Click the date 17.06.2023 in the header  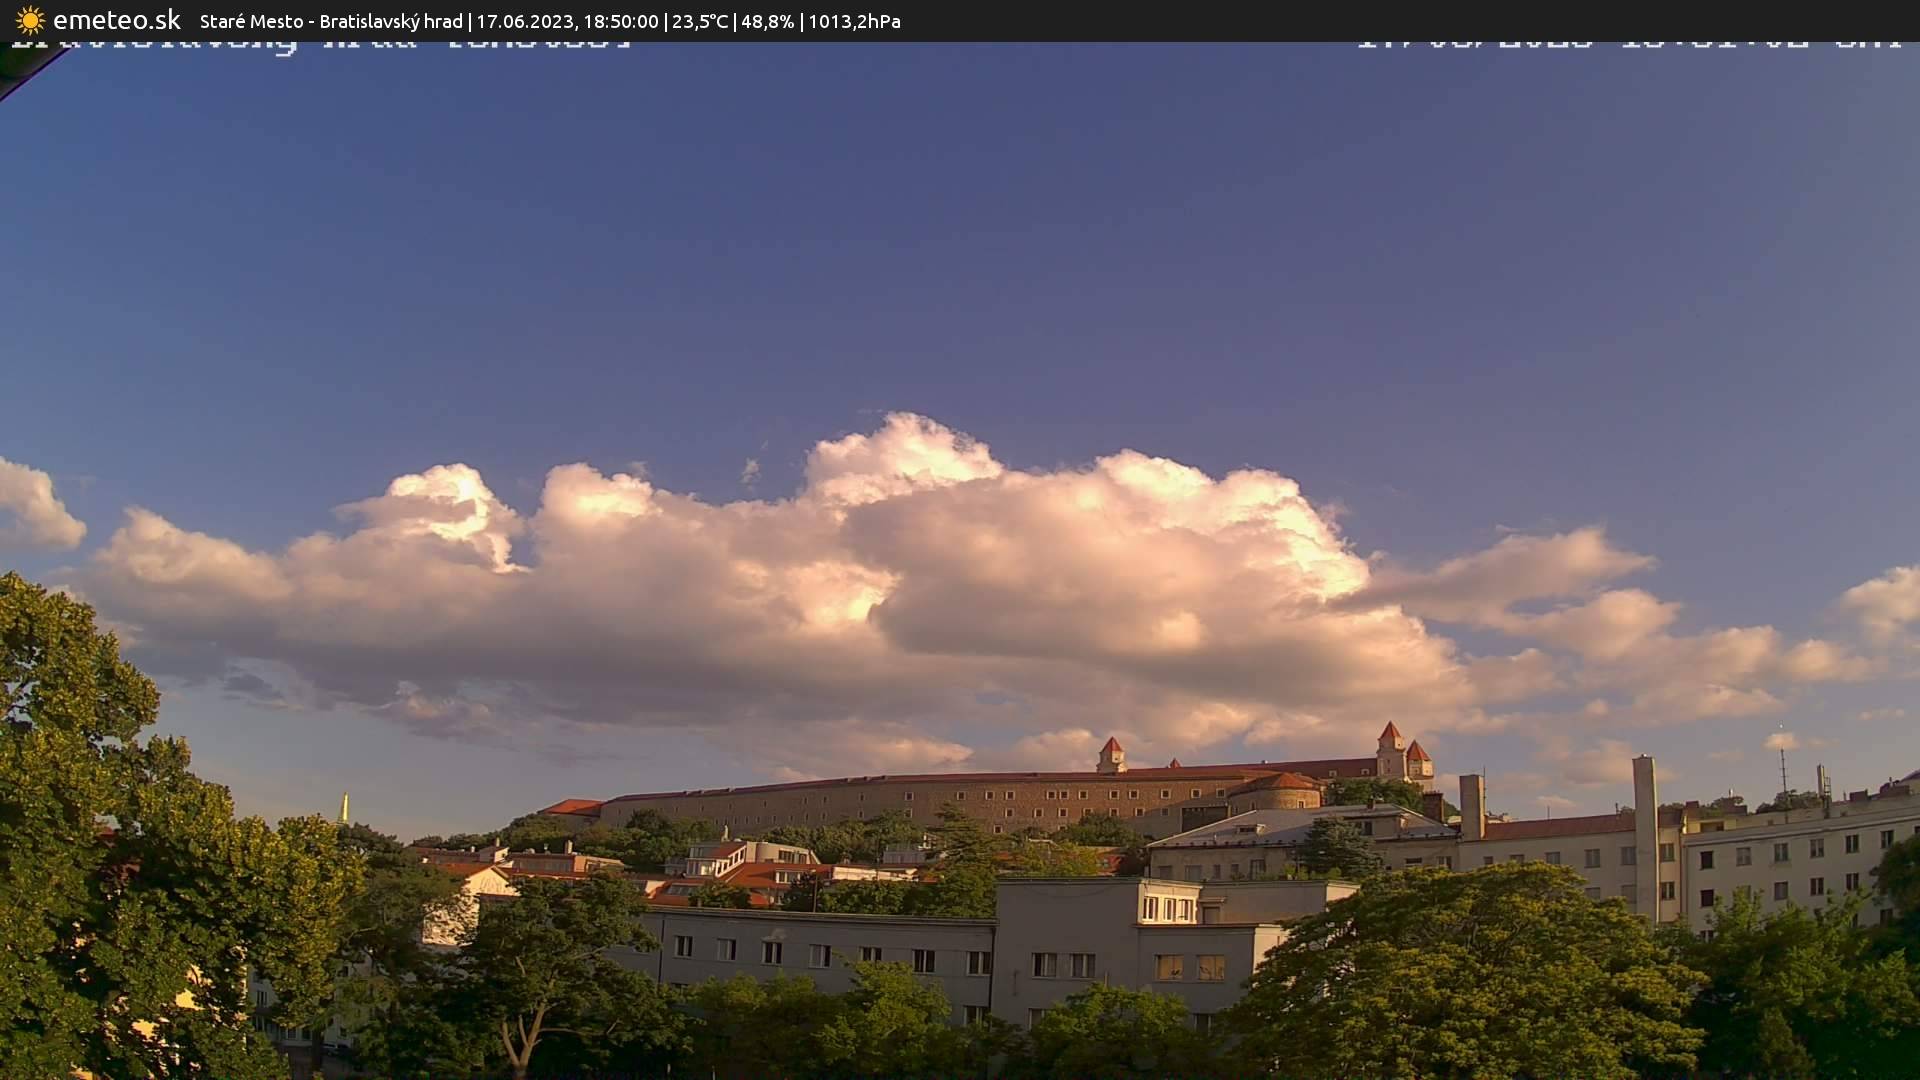(x=527, y=20)
